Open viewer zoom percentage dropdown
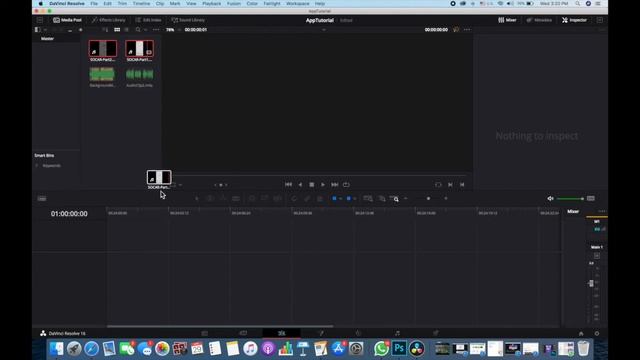Screen dimensions: 640x360 coord(173,30)
